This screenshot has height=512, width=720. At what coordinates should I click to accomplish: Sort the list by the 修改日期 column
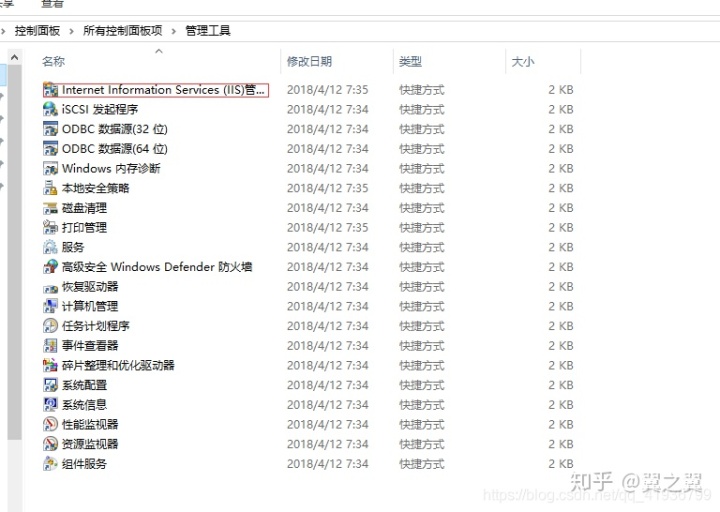click(309, 61)
